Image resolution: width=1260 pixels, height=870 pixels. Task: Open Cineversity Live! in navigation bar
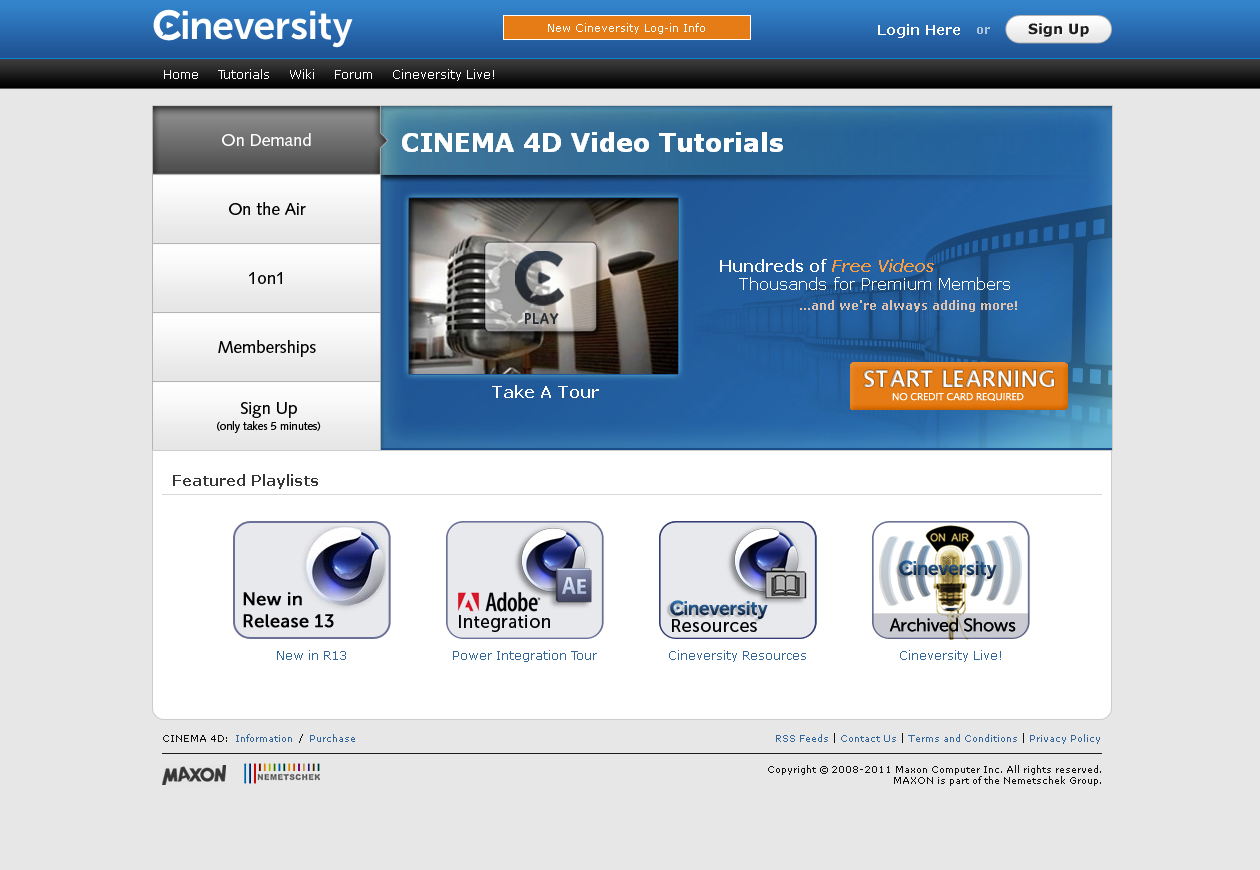[x=443, y=75]
